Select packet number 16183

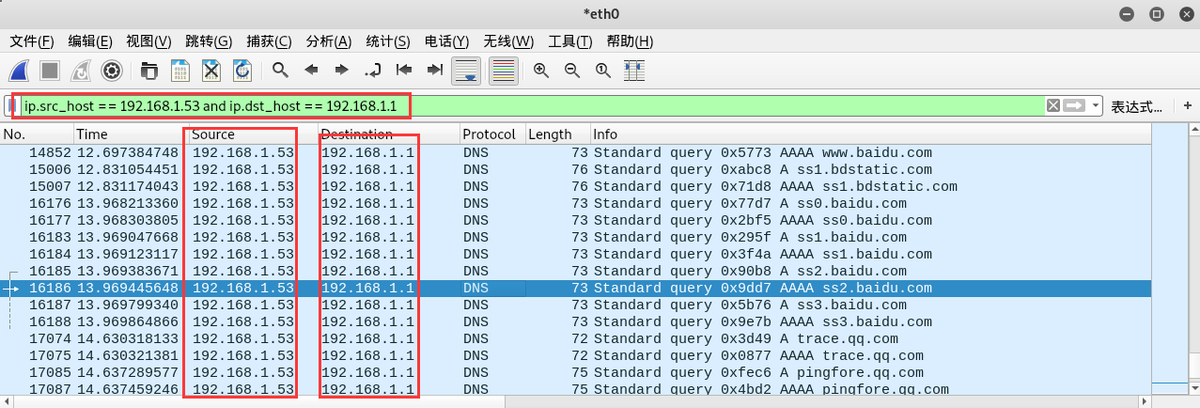tap(575, 238)
